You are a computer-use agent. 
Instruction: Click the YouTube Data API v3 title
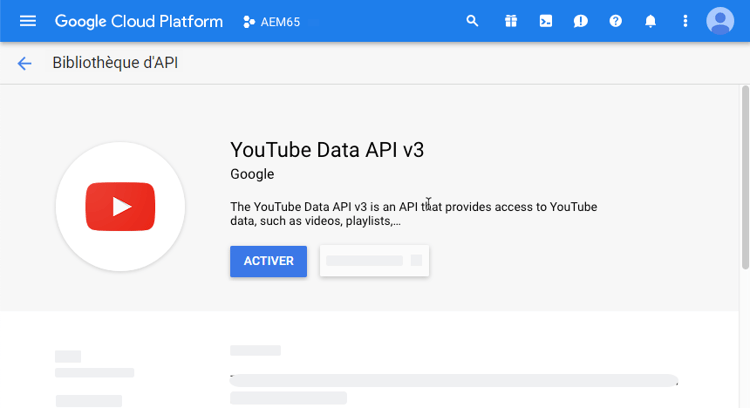[327, 150]
